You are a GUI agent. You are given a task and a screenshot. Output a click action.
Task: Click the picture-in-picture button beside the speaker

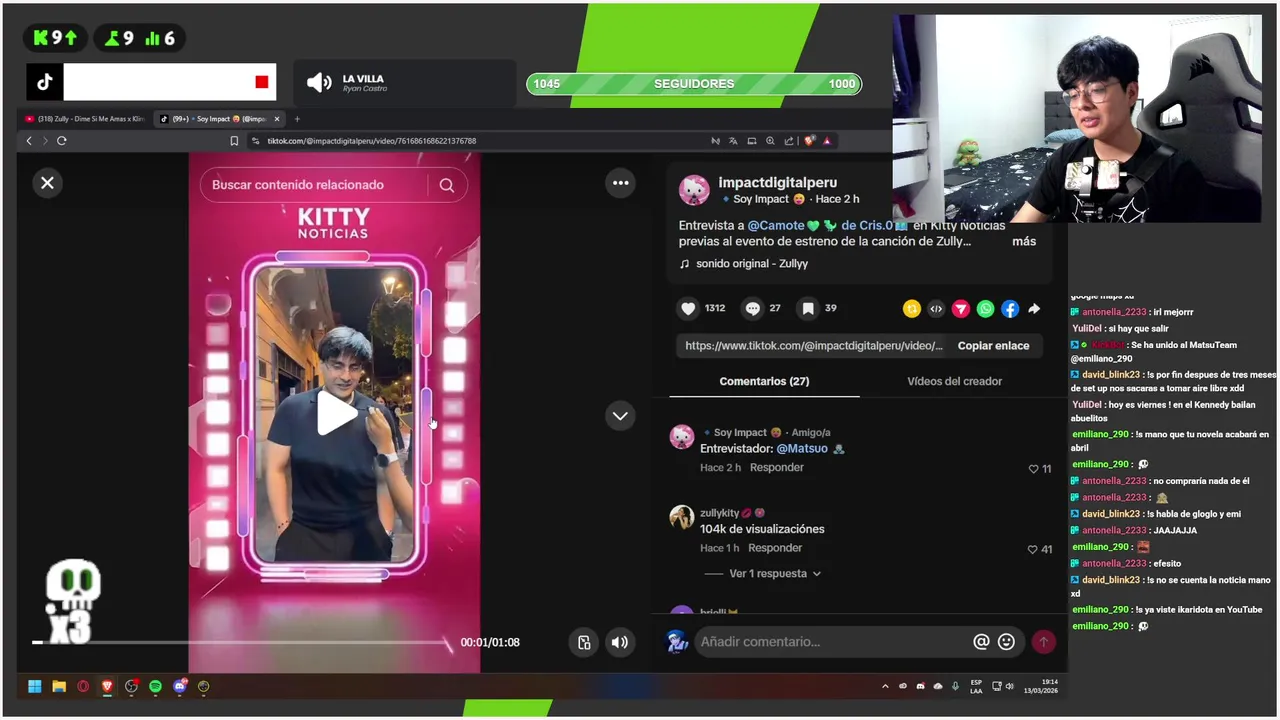tap(584, 642)
